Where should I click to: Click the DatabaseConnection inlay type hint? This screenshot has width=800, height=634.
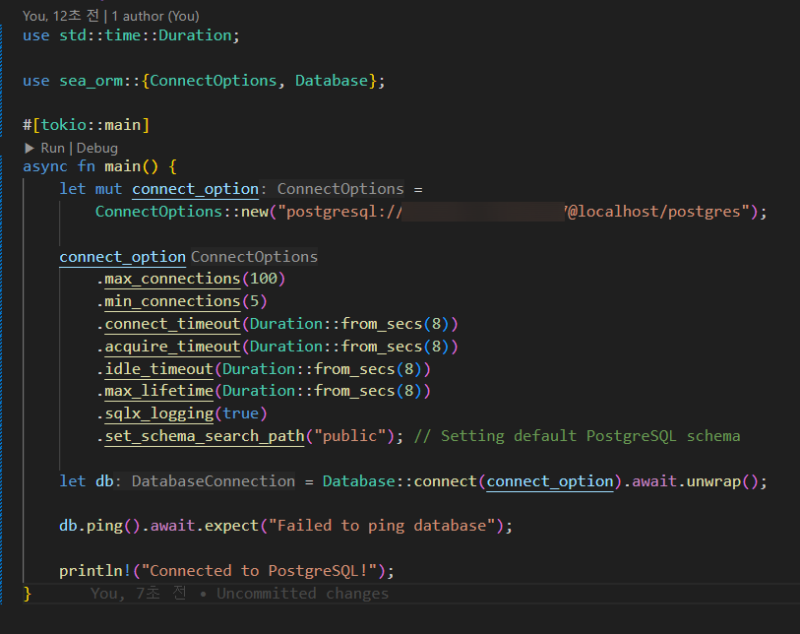[x=213, y=481]
